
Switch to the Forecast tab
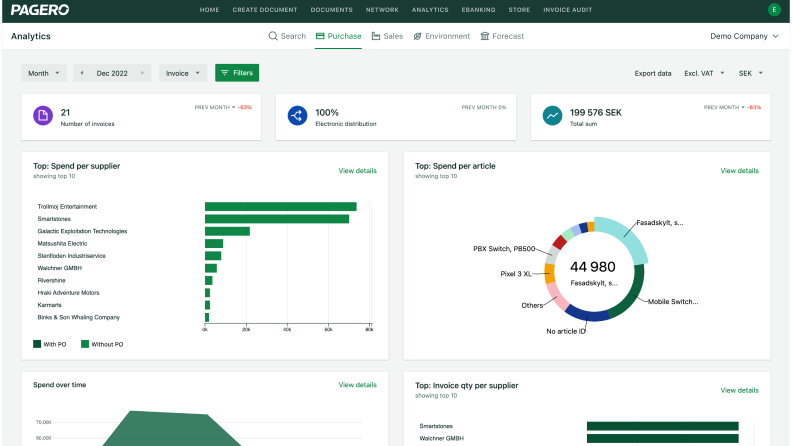coord(502,36)
